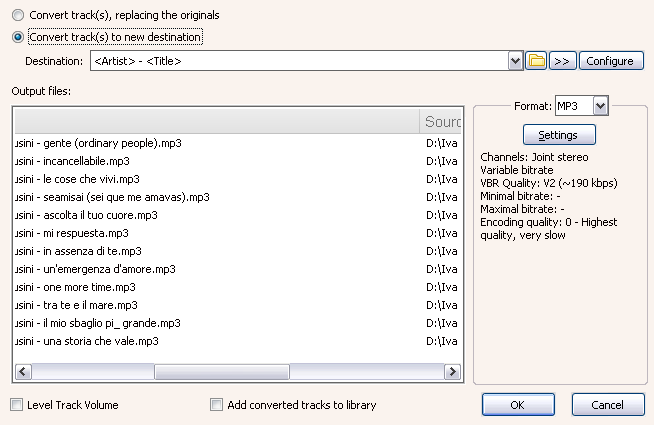Viewport: 654px width, 425px height.
Task: Click the folder browse icon next to Destination
Action: 537,61
